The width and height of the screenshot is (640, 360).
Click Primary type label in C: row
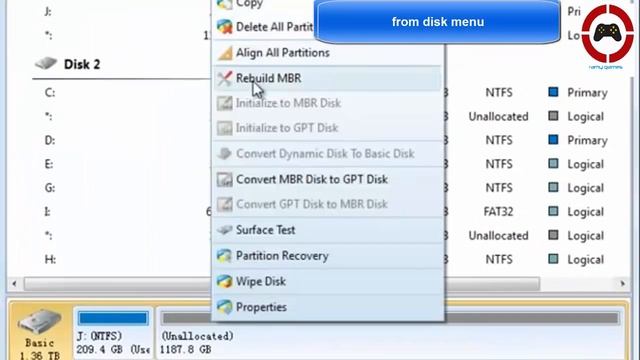point(587,93)
